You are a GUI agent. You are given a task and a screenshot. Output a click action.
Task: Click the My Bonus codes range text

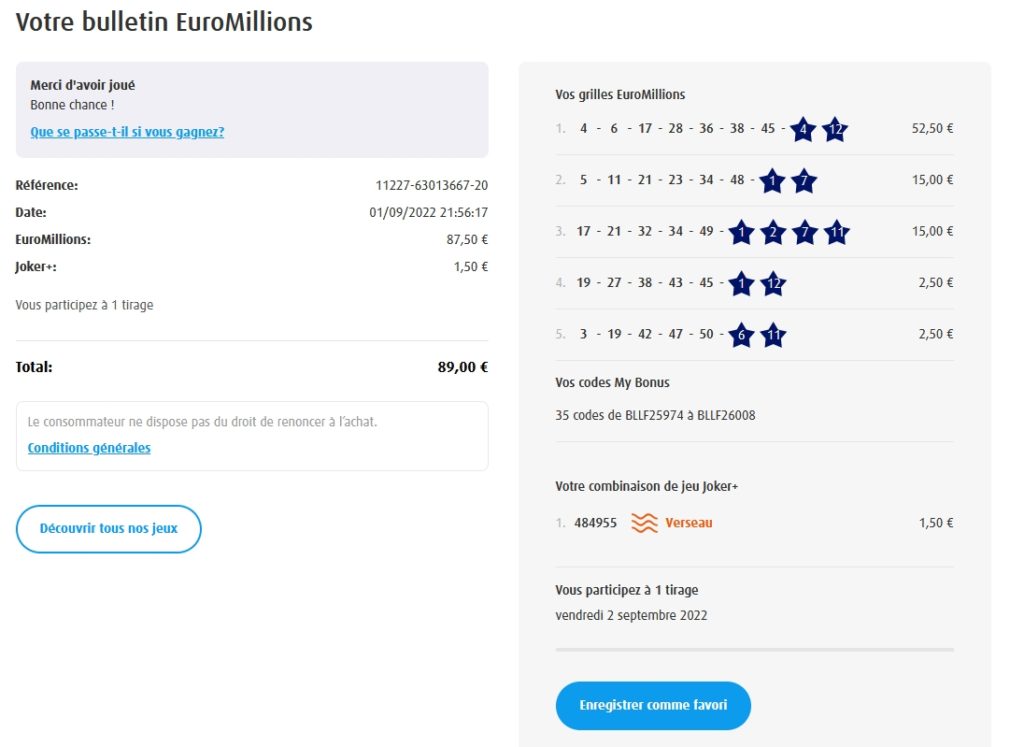655,415
